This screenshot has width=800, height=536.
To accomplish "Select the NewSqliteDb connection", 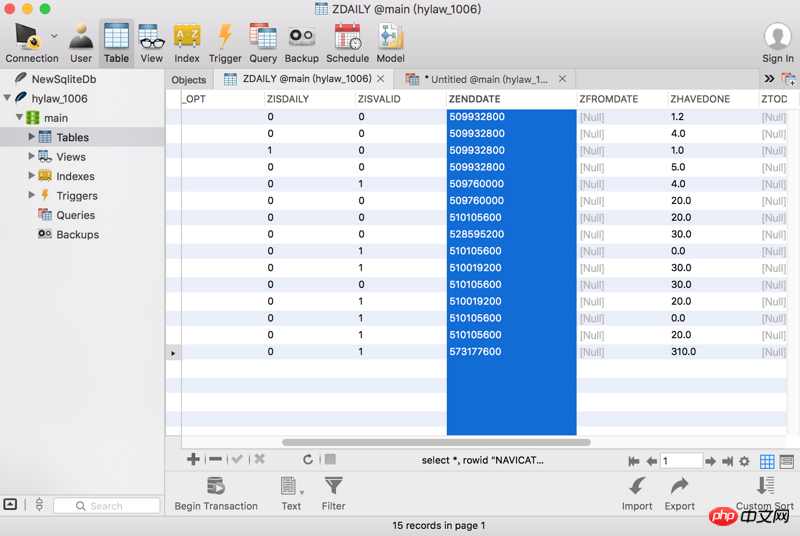I will [x=64, y=79].
